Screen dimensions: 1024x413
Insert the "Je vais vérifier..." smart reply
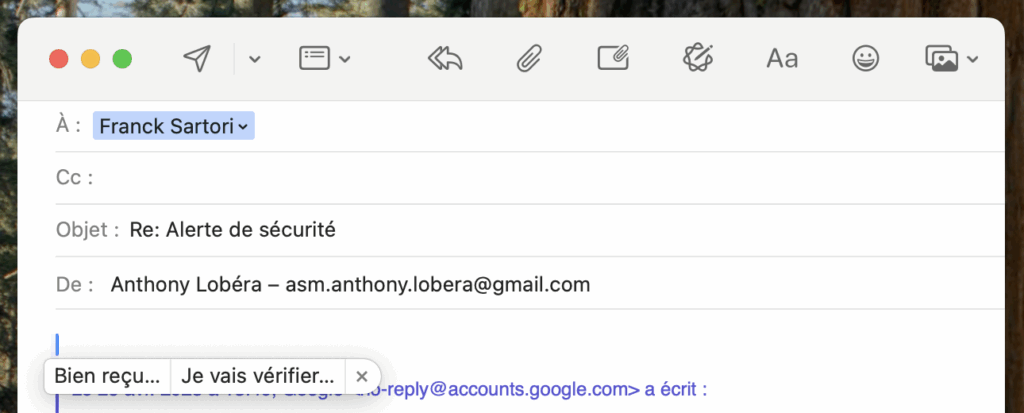coord(258,376)
